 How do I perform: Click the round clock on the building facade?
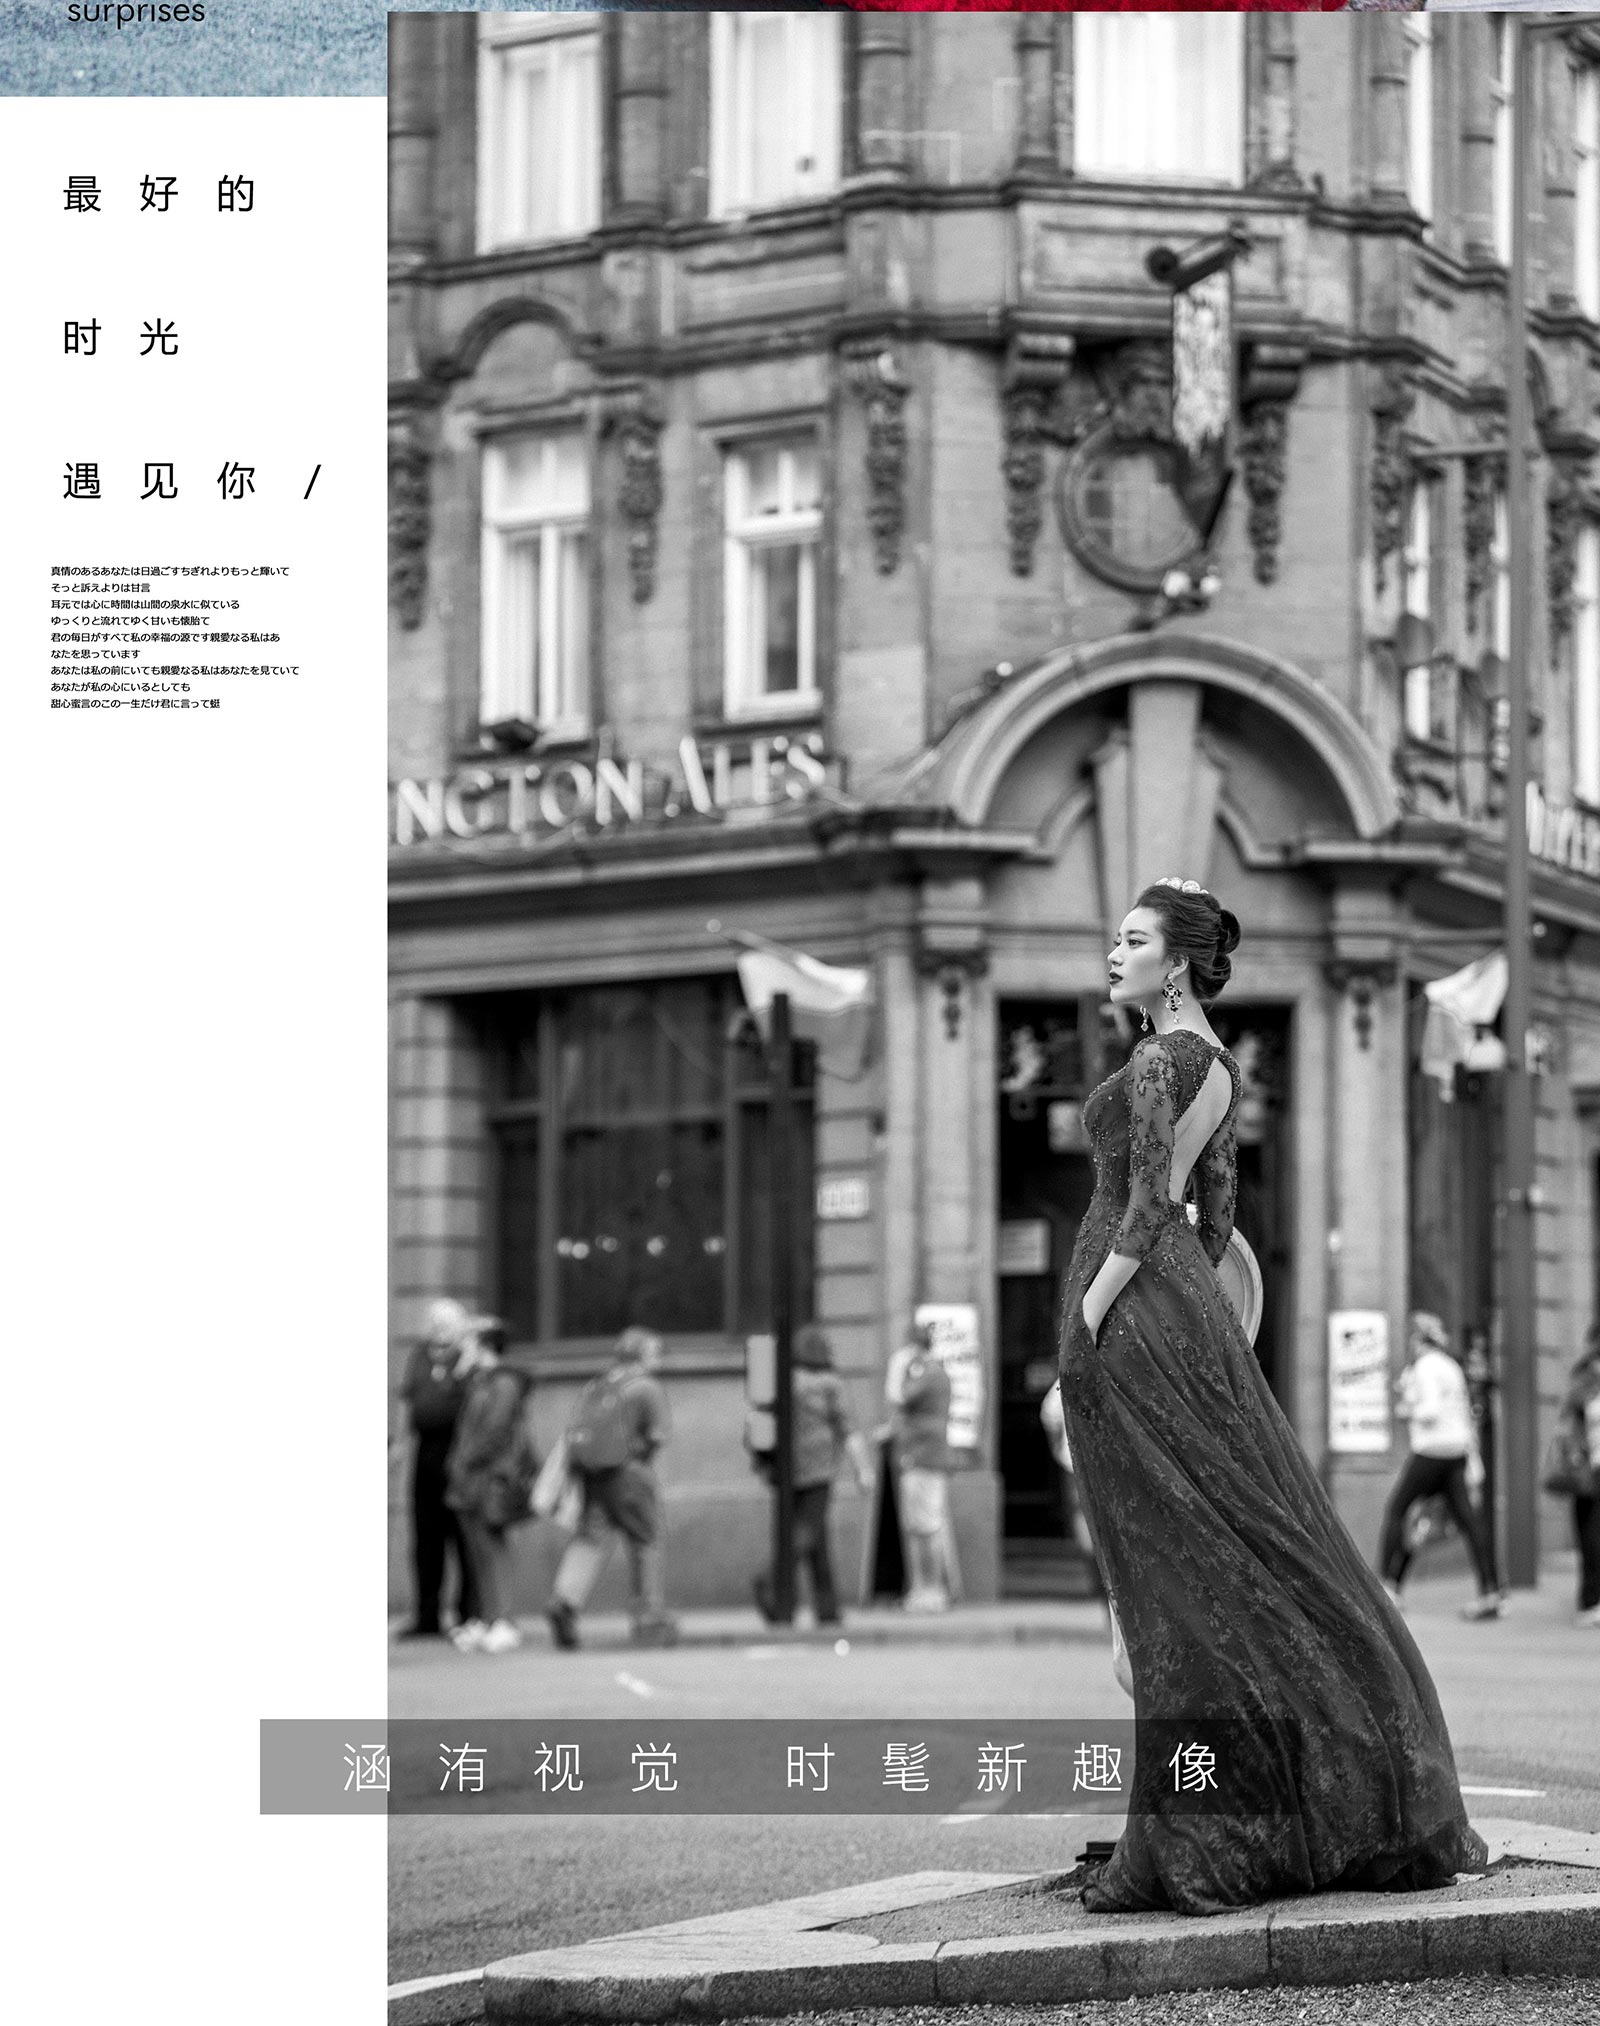pyautogui.click(x=1128, y=510)
